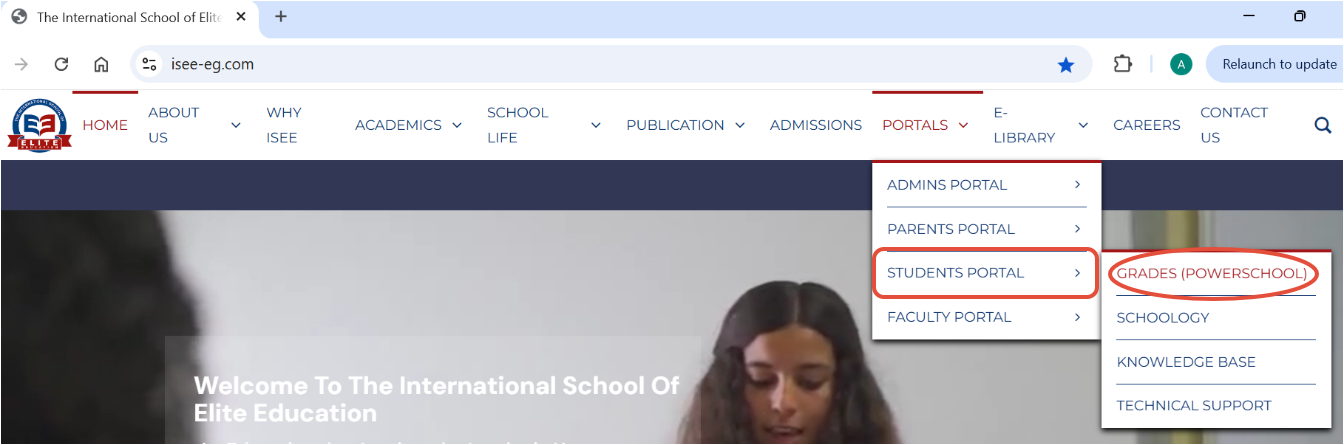Open the site search magnifier icon

click(1322, 125)
